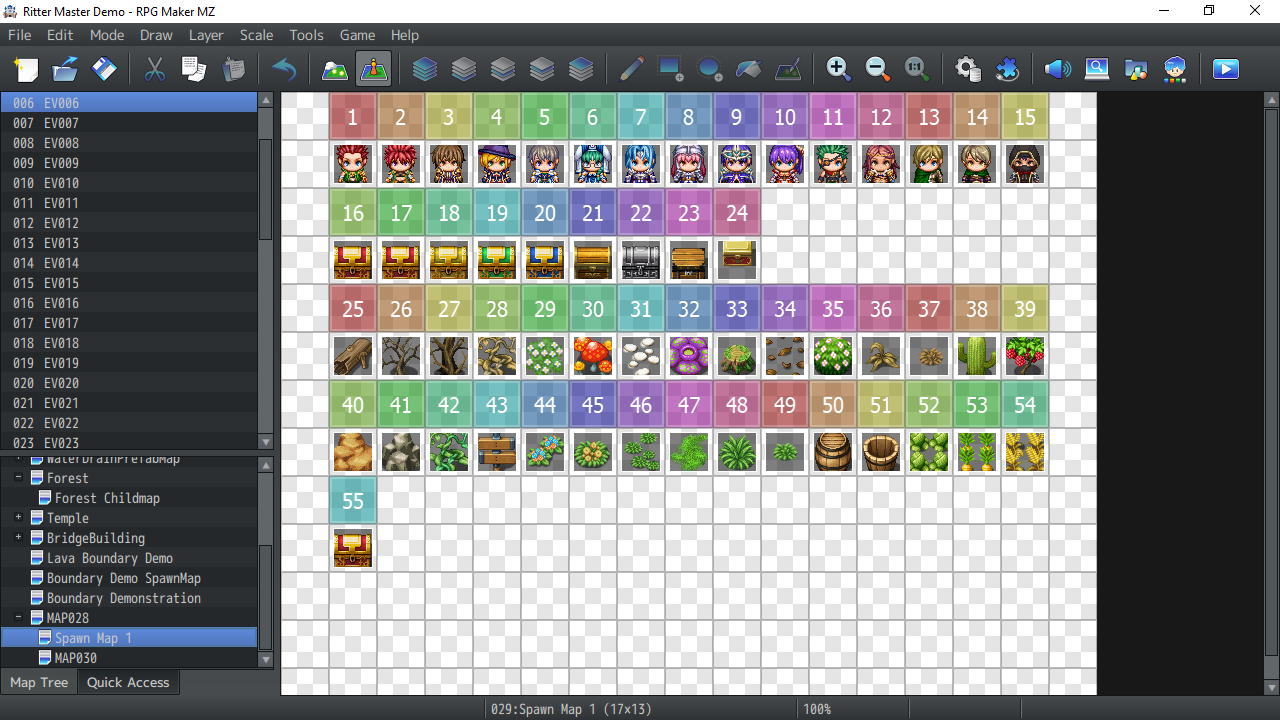Zoom out of the map

coord(877,69)
